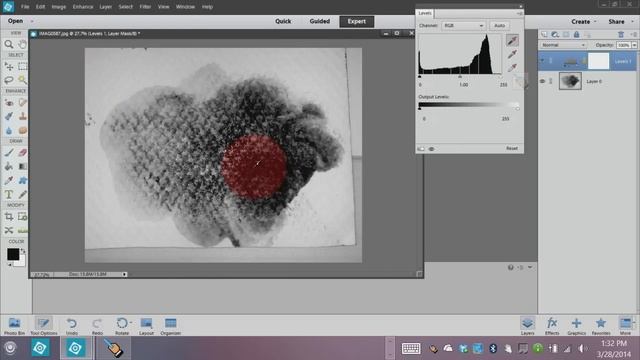Open the Filter menu
The width and height of the screenshot is (640, 360).
tap(145, 7)
